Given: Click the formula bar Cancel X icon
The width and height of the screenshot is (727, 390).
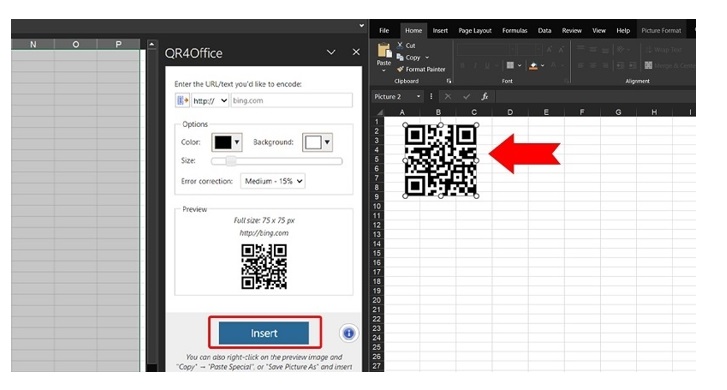Looking at the screenshot, I should 447,96.
